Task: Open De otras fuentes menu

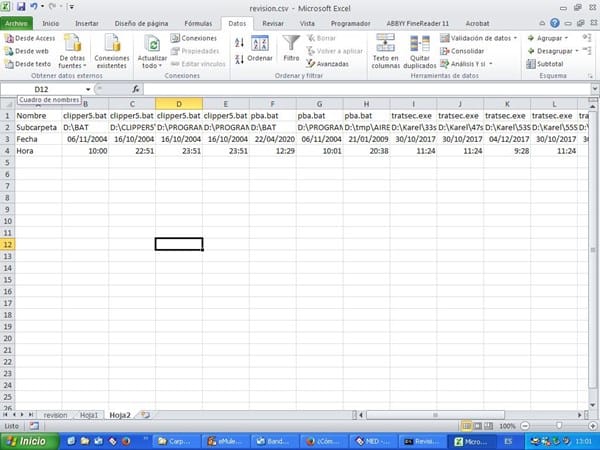Action: pos(72,51)
